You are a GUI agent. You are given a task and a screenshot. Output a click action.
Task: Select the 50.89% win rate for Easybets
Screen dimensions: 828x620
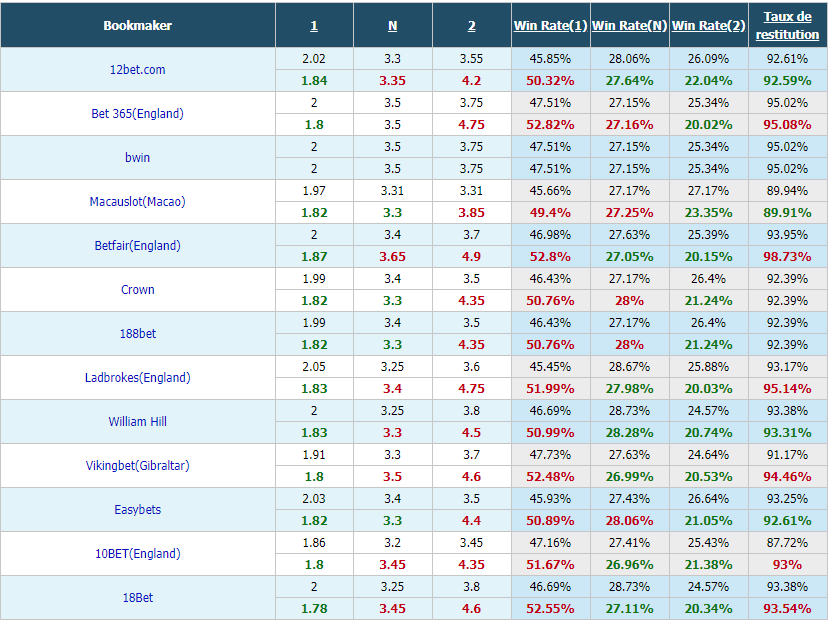550,521
